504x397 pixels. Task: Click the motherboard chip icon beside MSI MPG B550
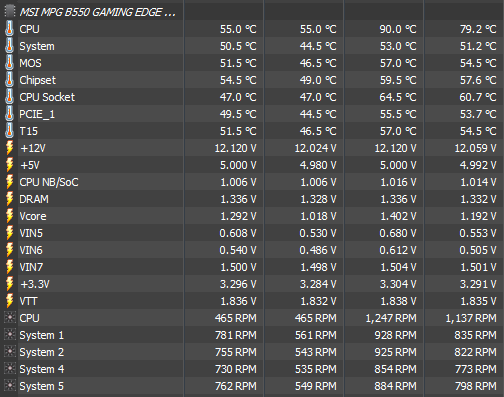pyautogui.click(x=10, y=12)
